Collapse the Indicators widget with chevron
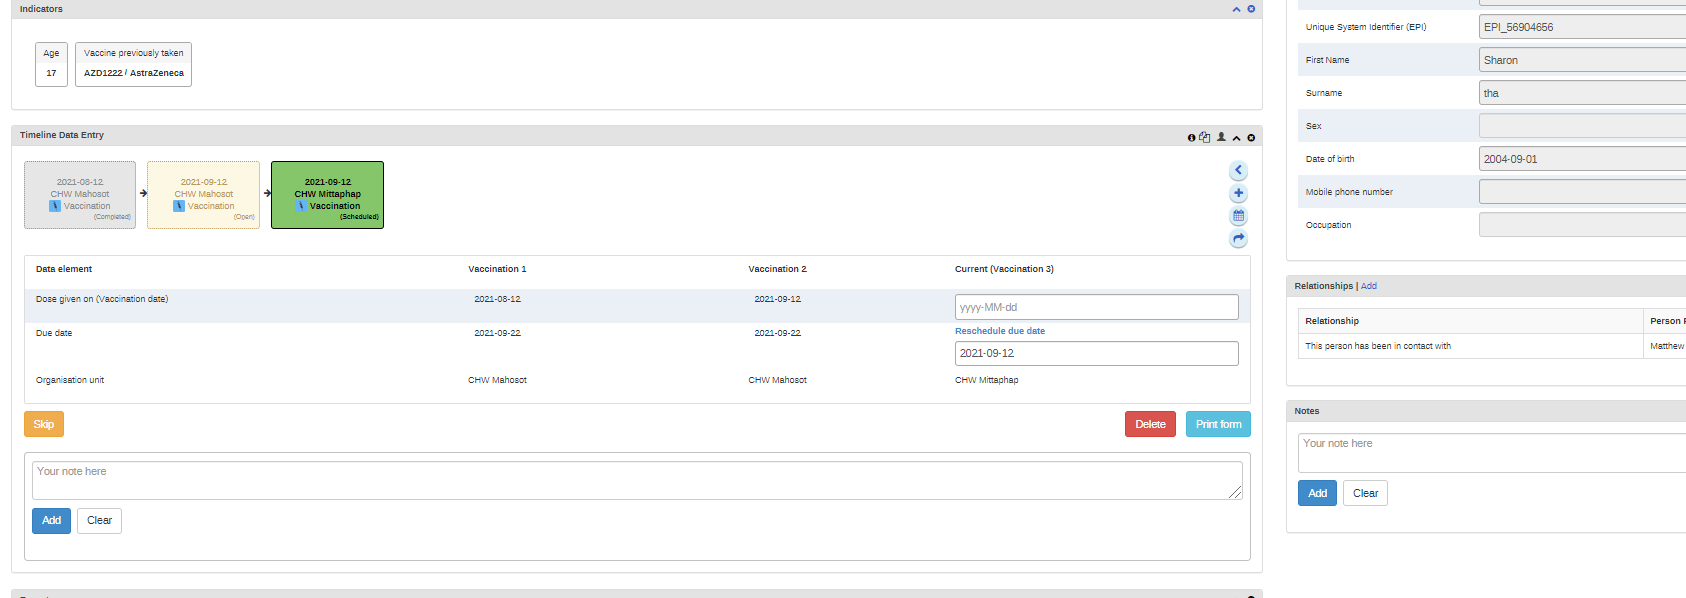Screen dimensions: 1686x598 coord(1236,9)
